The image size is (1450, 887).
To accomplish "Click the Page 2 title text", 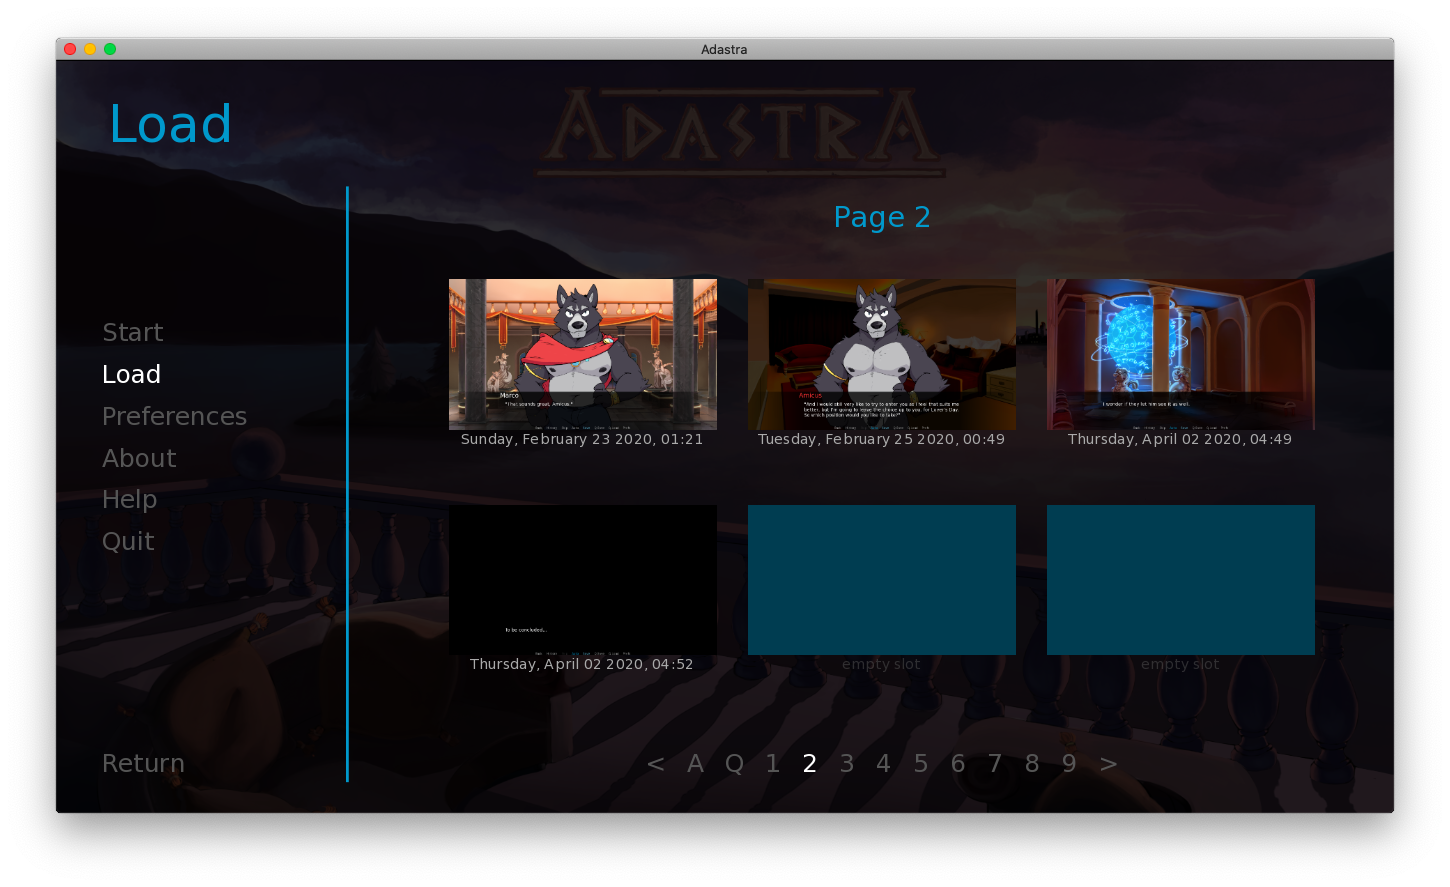I will coord(881,217).
